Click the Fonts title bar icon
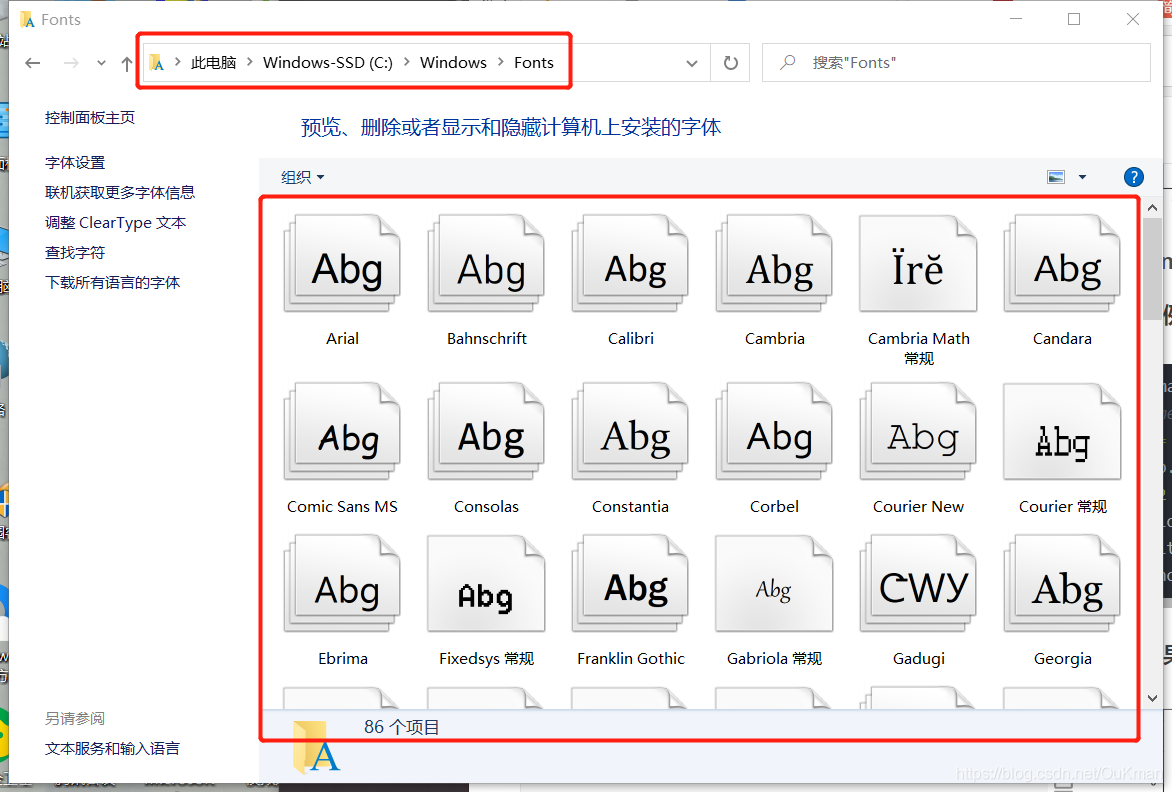The width and height of the screenshot is (1172, 792). [28, 19]
